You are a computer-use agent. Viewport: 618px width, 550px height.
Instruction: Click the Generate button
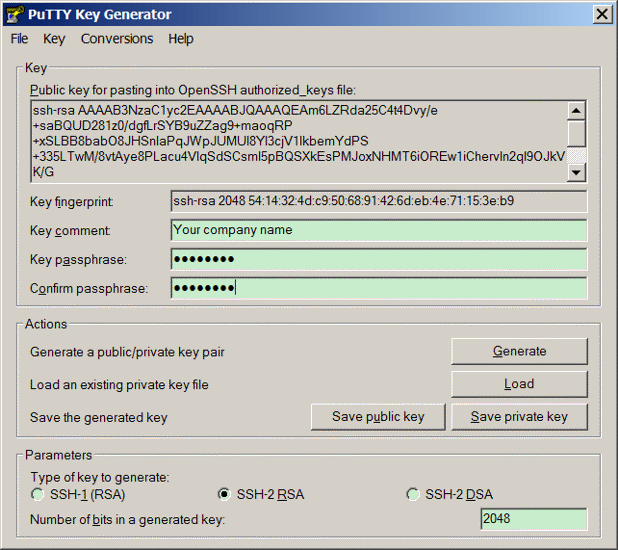click(x=519, y=351)
